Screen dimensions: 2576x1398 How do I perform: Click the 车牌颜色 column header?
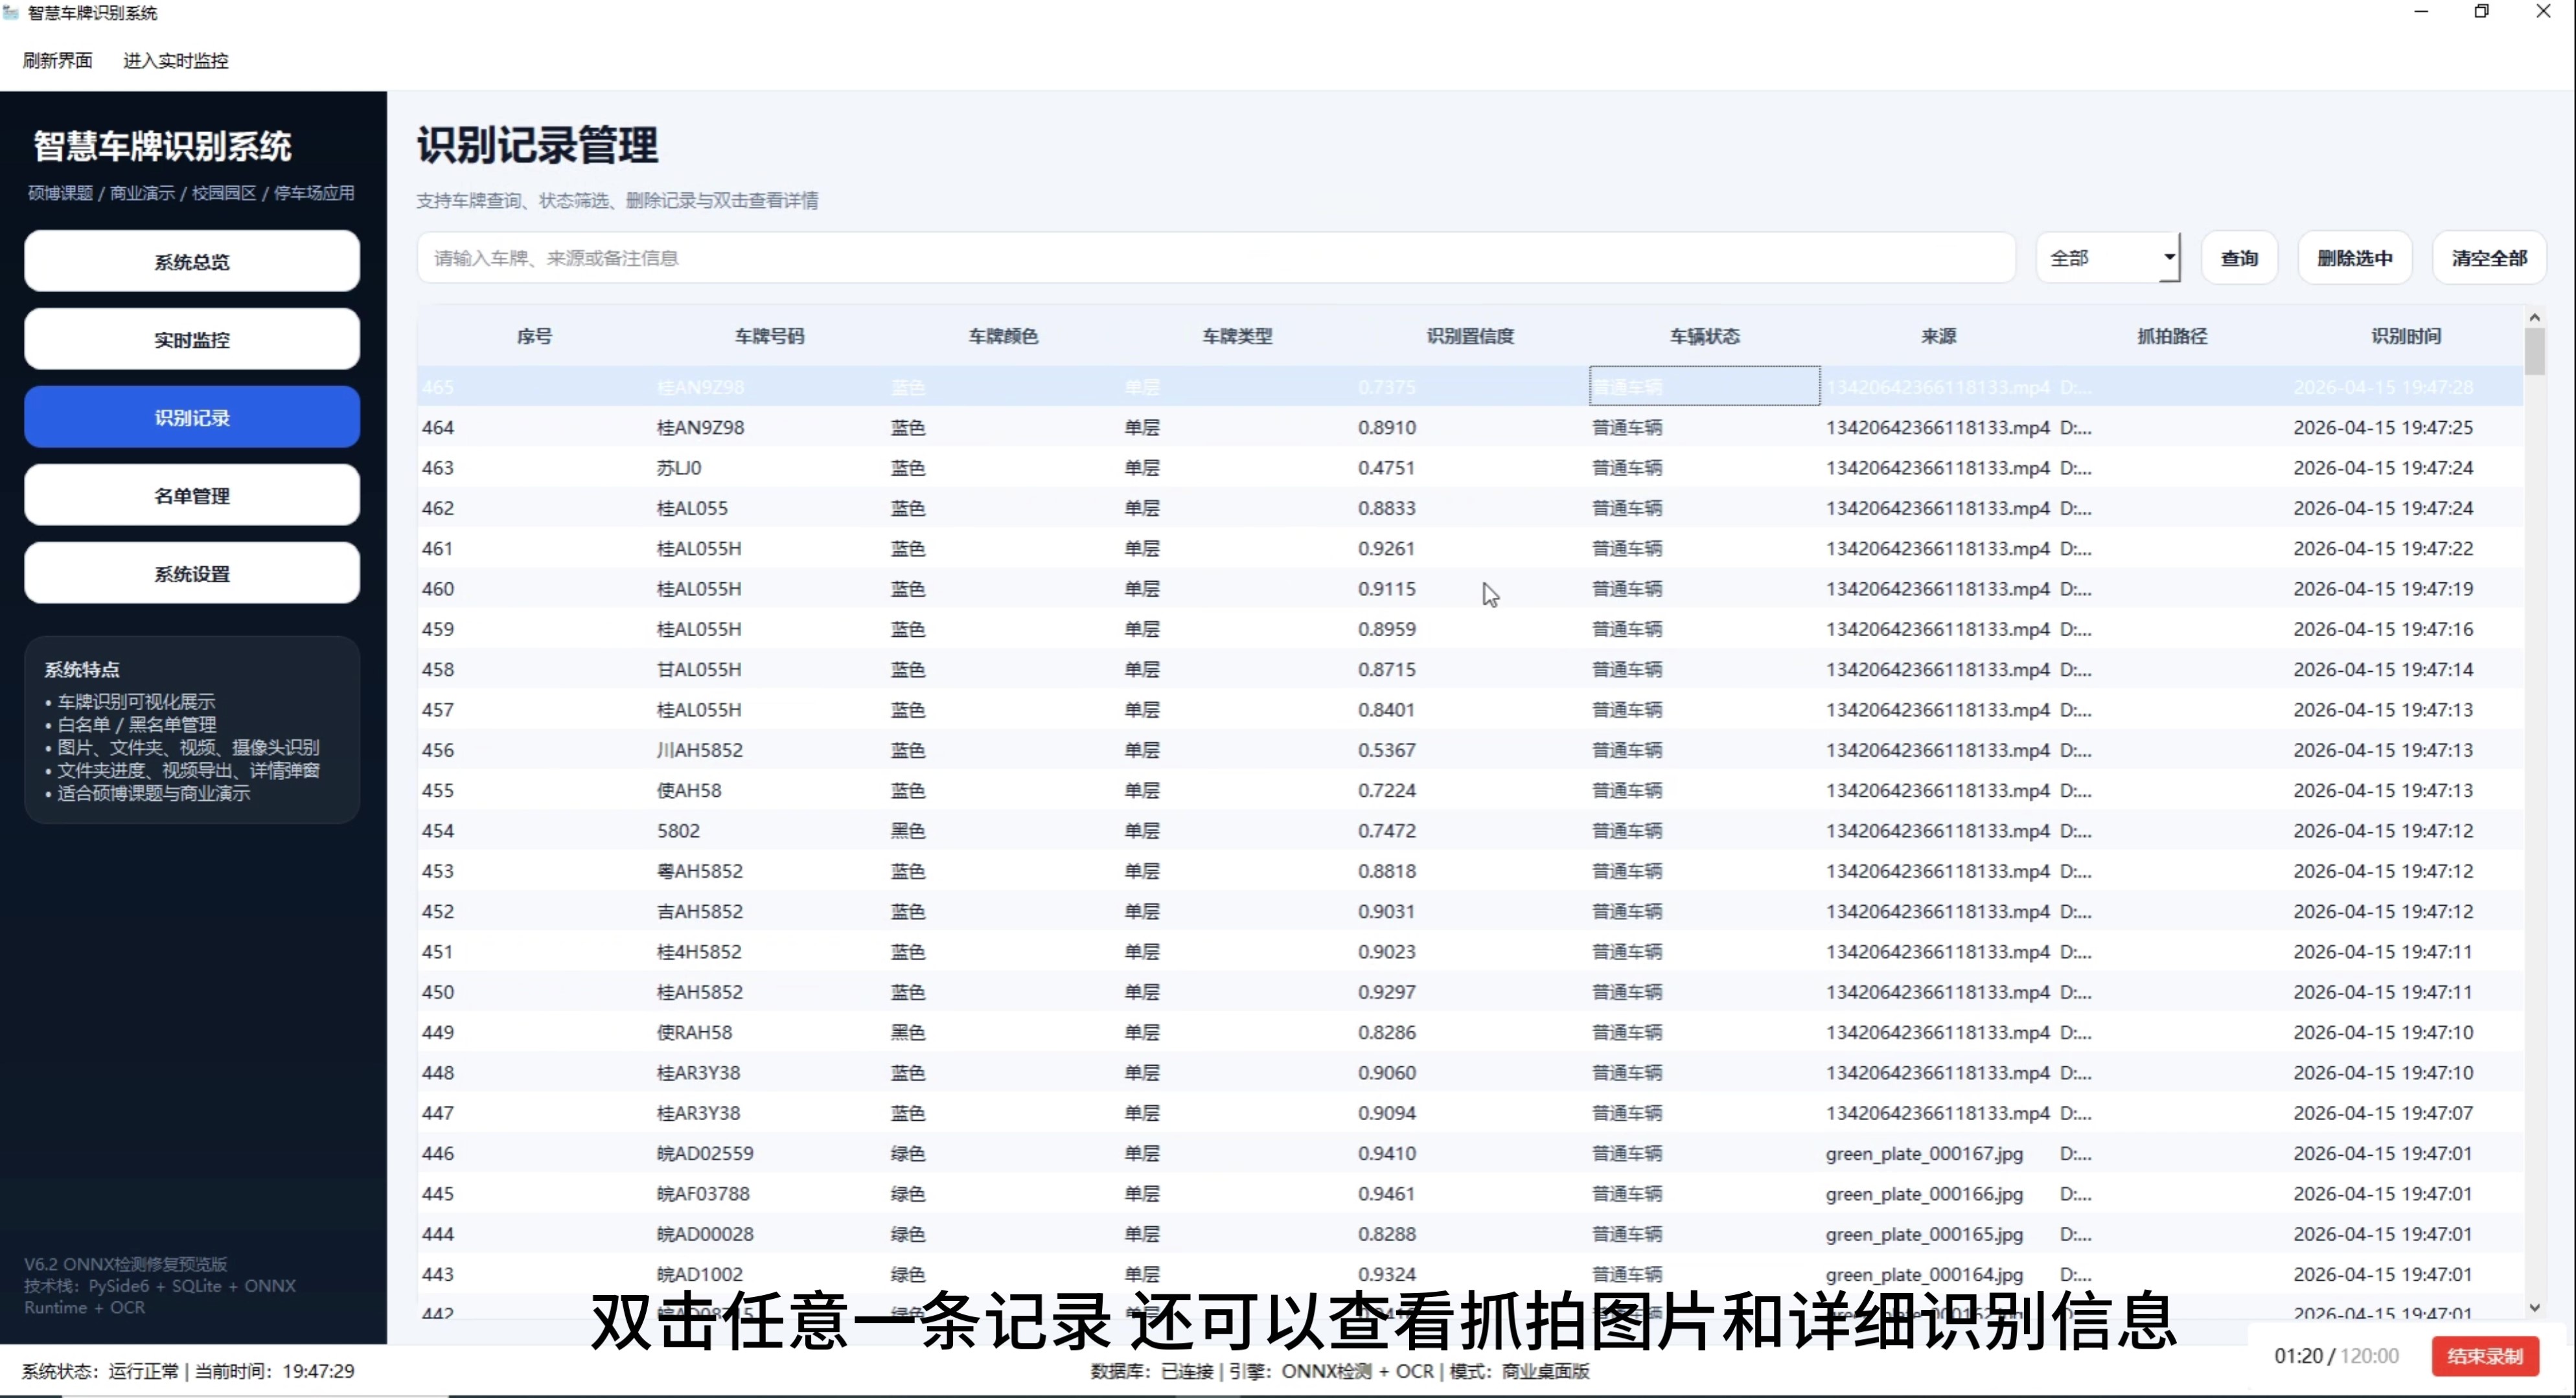tap(1003, 336)
